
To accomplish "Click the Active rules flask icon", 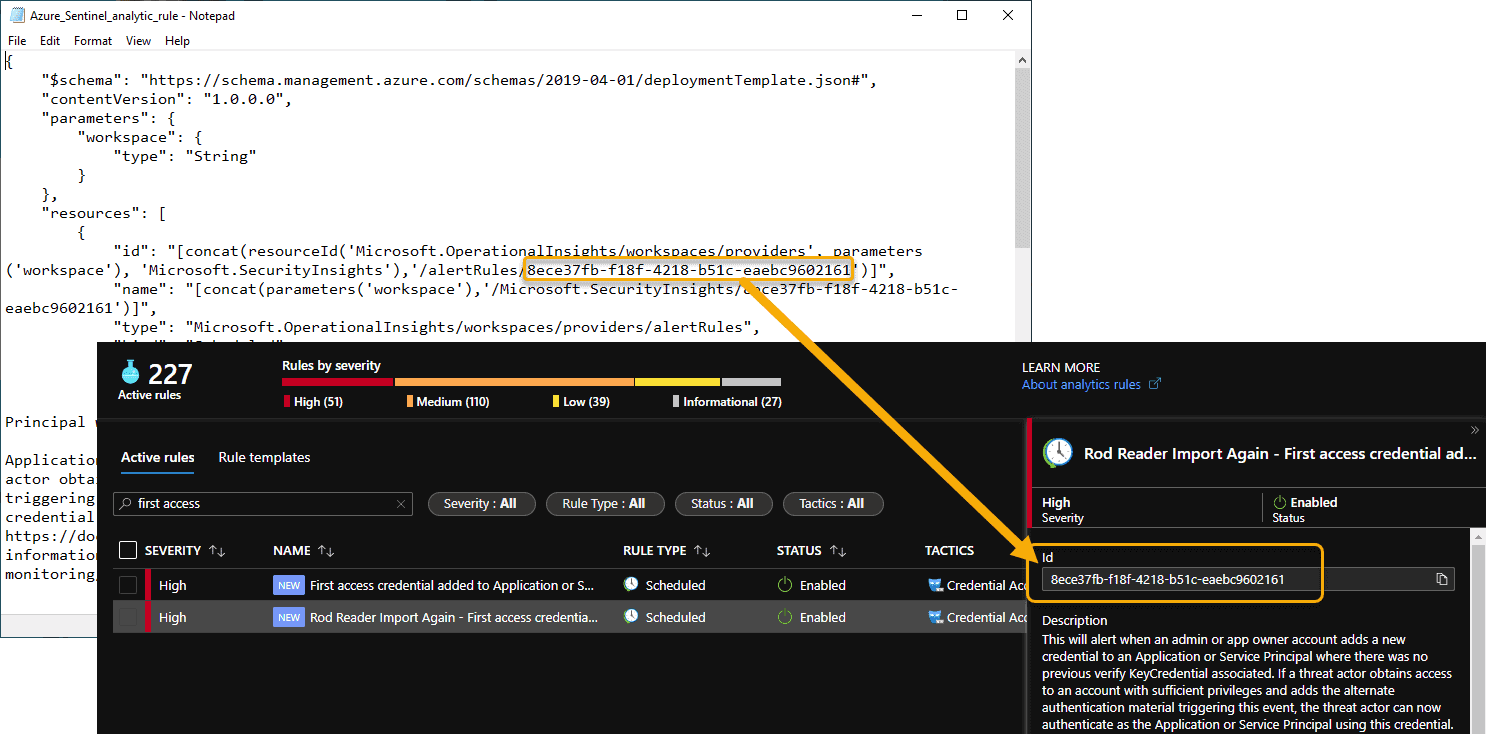I will click(130, 373).
